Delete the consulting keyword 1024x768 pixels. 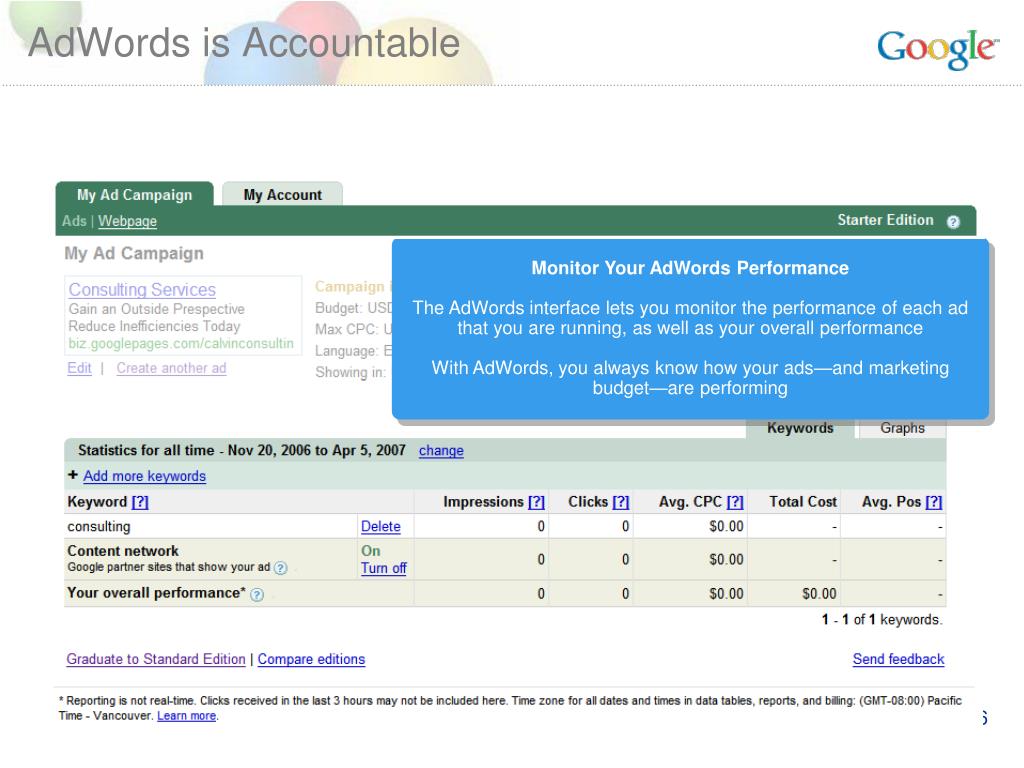(381, 526)
